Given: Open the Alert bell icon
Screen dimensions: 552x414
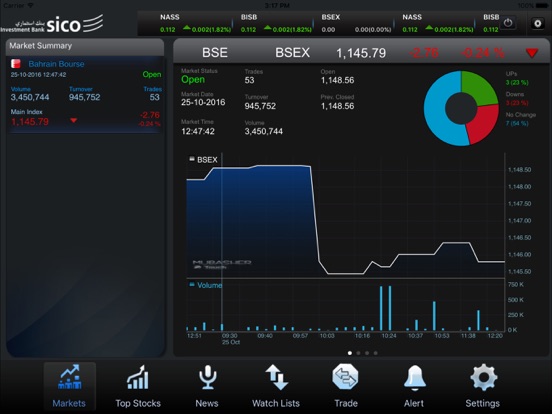Looking at the screenshot, I should point(415,377).
